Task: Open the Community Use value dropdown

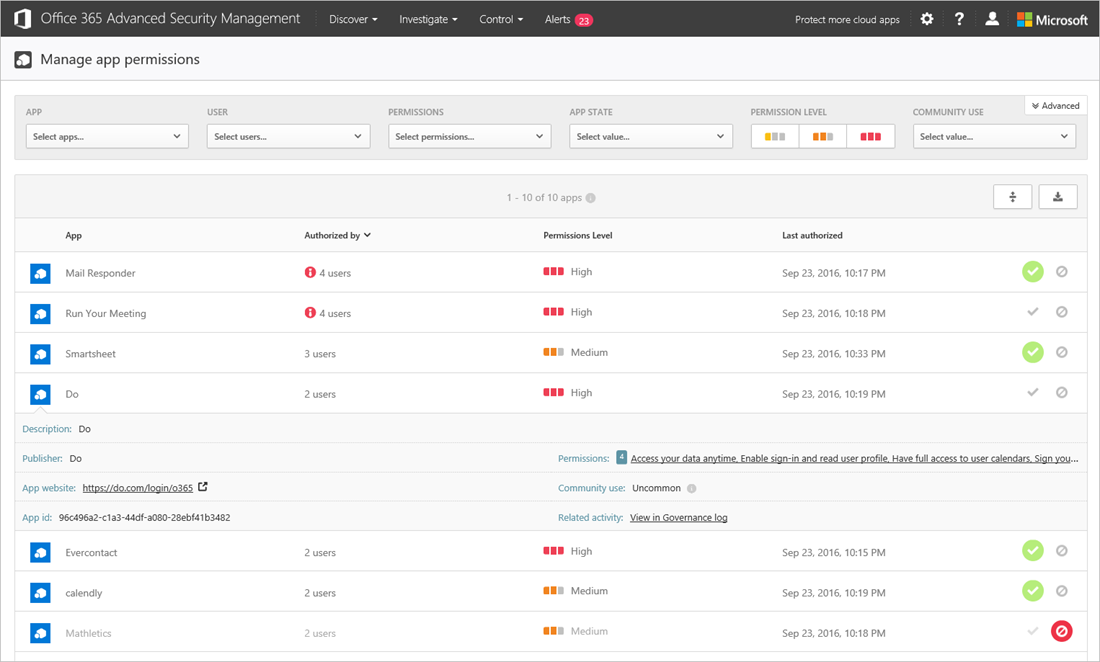Action: pyautogui.click(x=993, y=136)
